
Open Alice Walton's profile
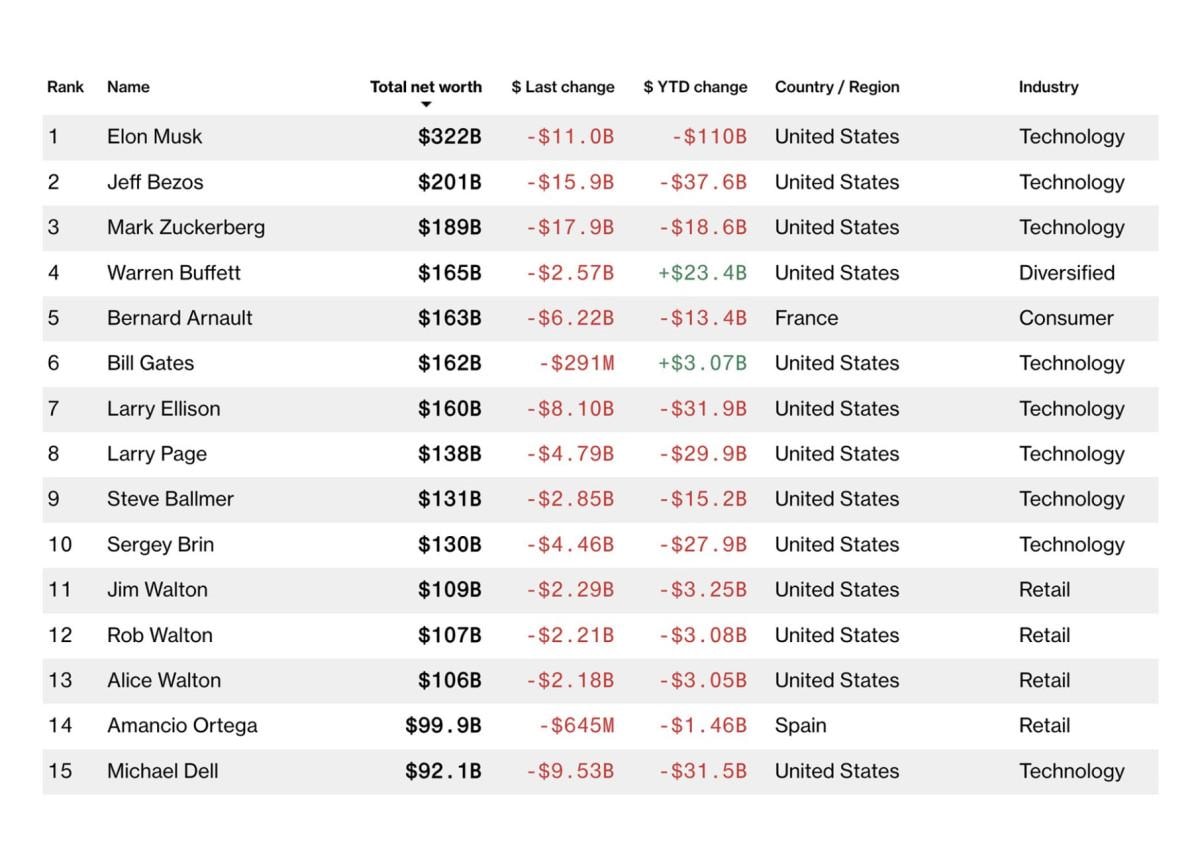[164, 680]
